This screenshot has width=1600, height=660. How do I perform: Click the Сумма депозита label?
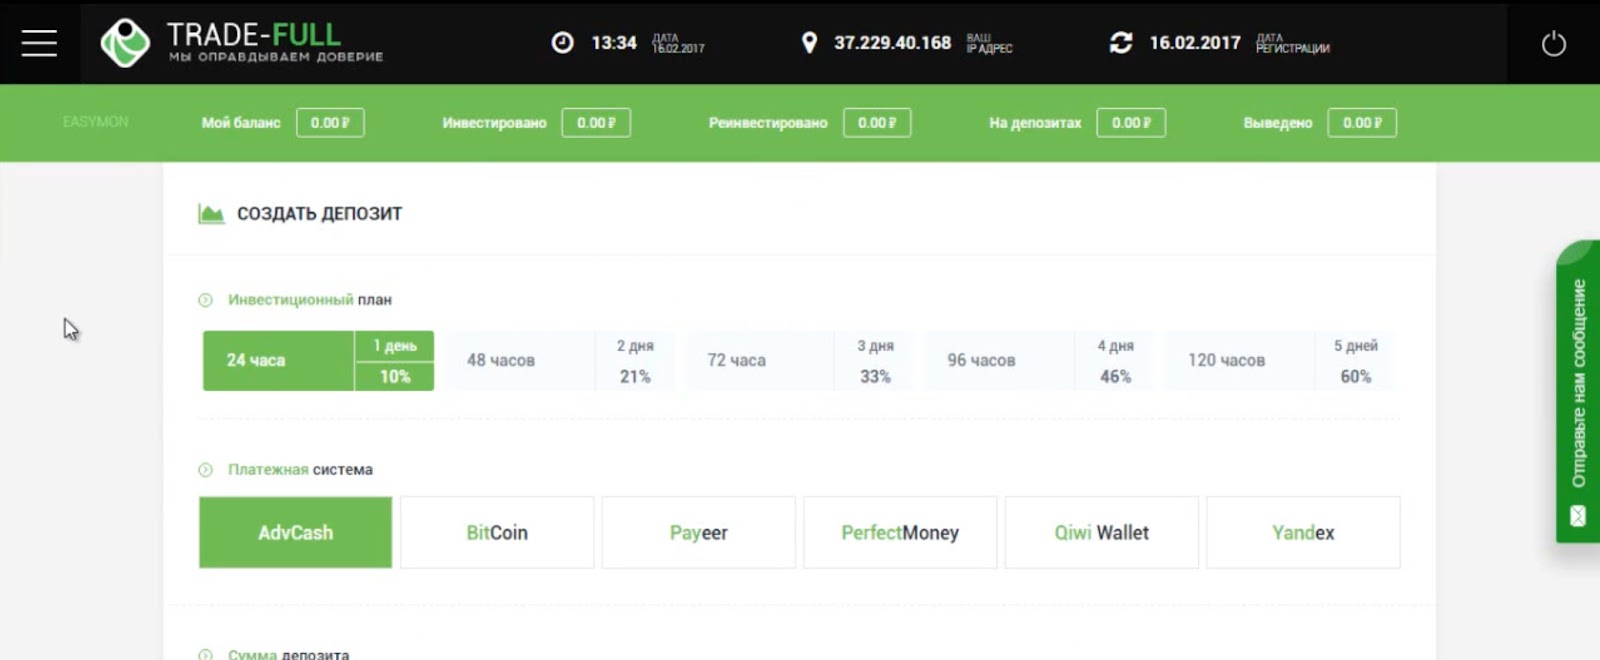point(288,654)
